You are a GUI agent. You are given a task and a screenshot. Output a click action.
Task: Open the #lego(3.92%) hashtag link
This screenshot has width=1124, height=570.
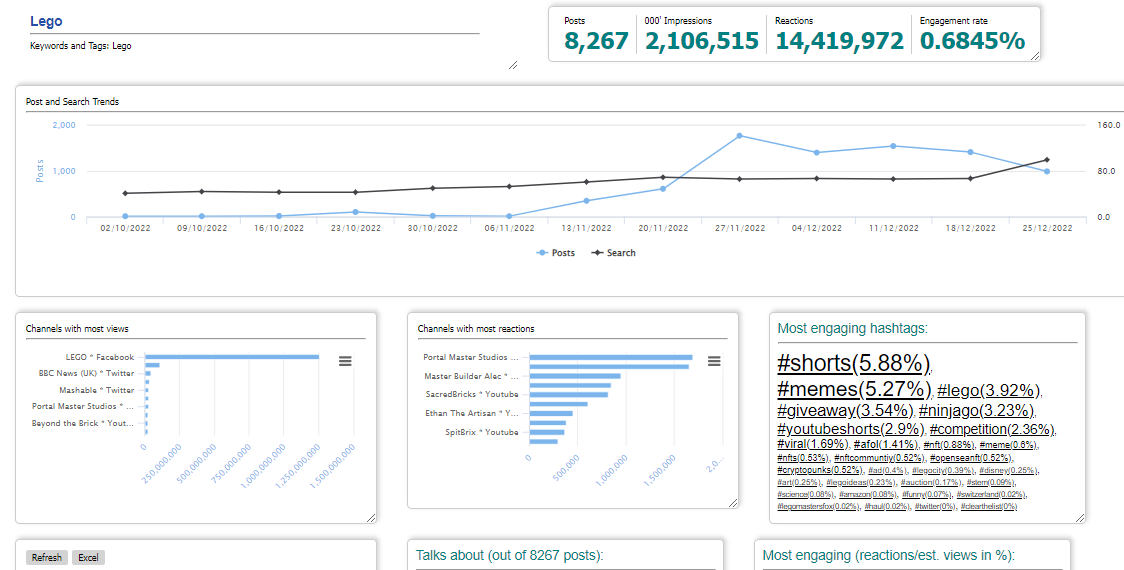(989, 391)
